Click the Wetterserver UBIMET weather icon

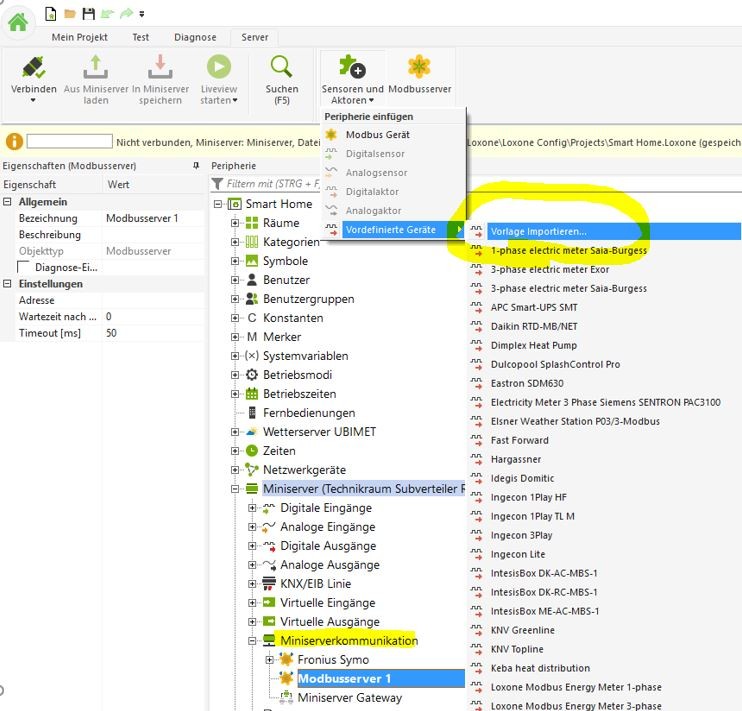coord(252,432)
